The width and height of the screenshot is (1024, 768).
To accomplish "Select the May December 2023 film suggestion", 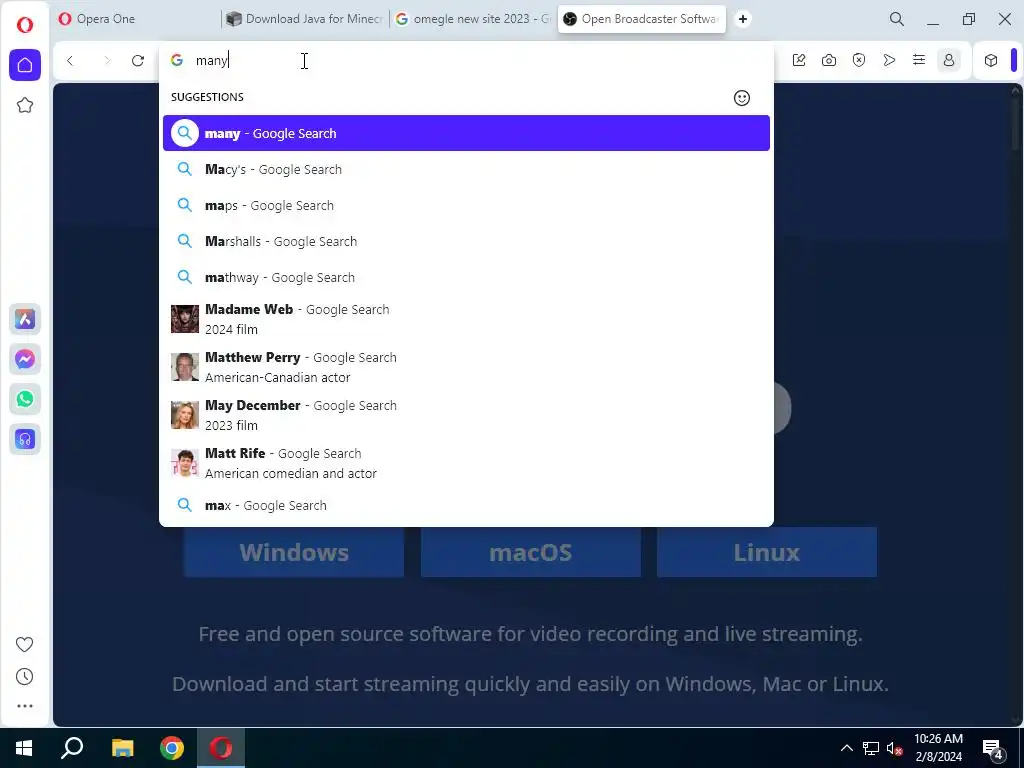I will click(466, 415).
